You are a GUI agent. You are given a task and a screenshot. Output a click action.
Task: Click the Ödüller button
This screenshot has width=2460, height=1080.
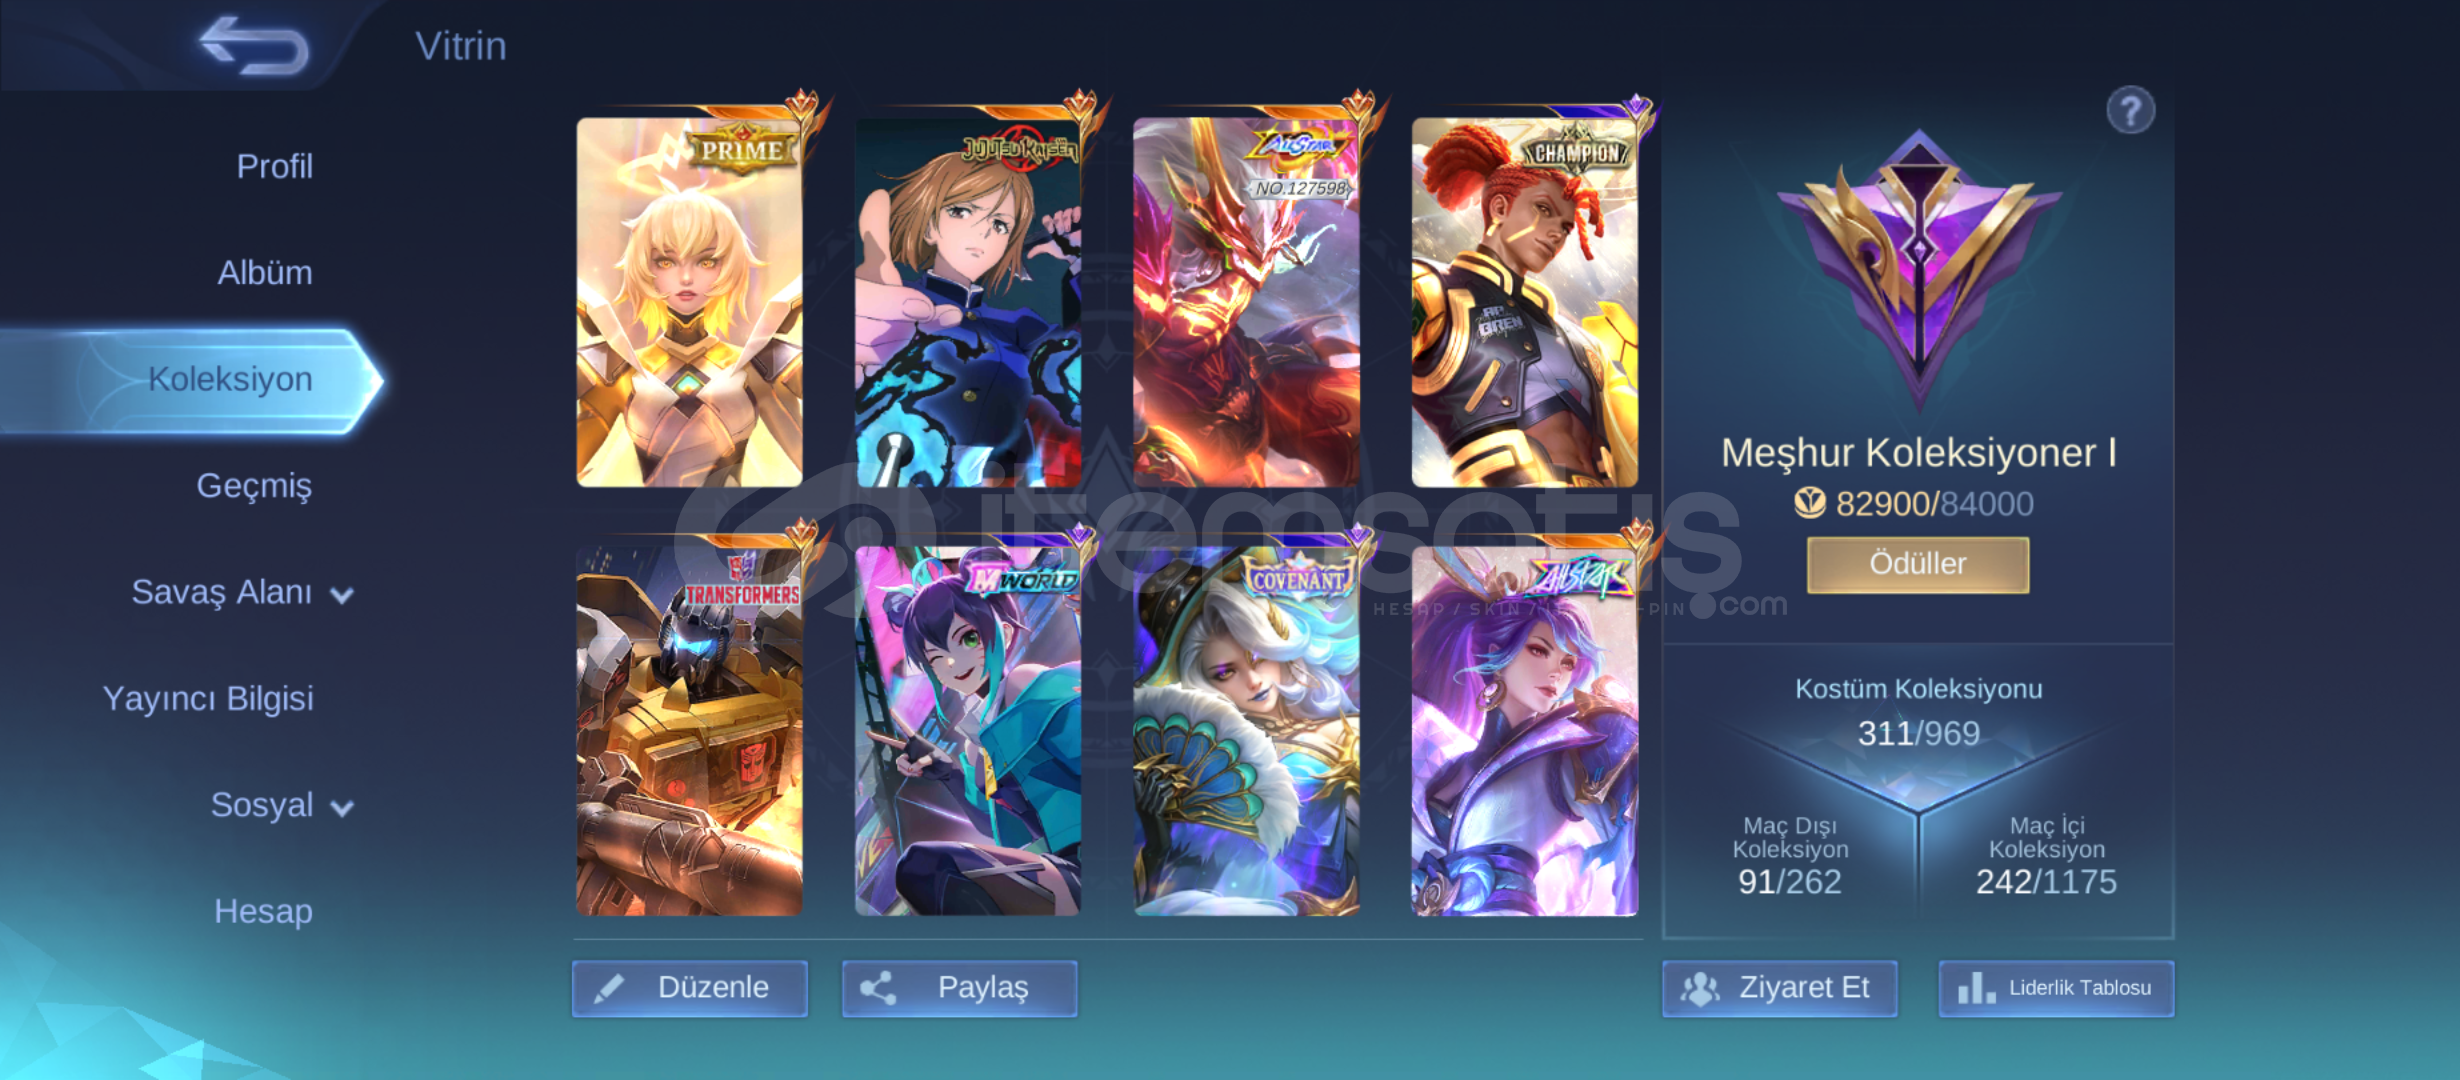pos(1918,564)
